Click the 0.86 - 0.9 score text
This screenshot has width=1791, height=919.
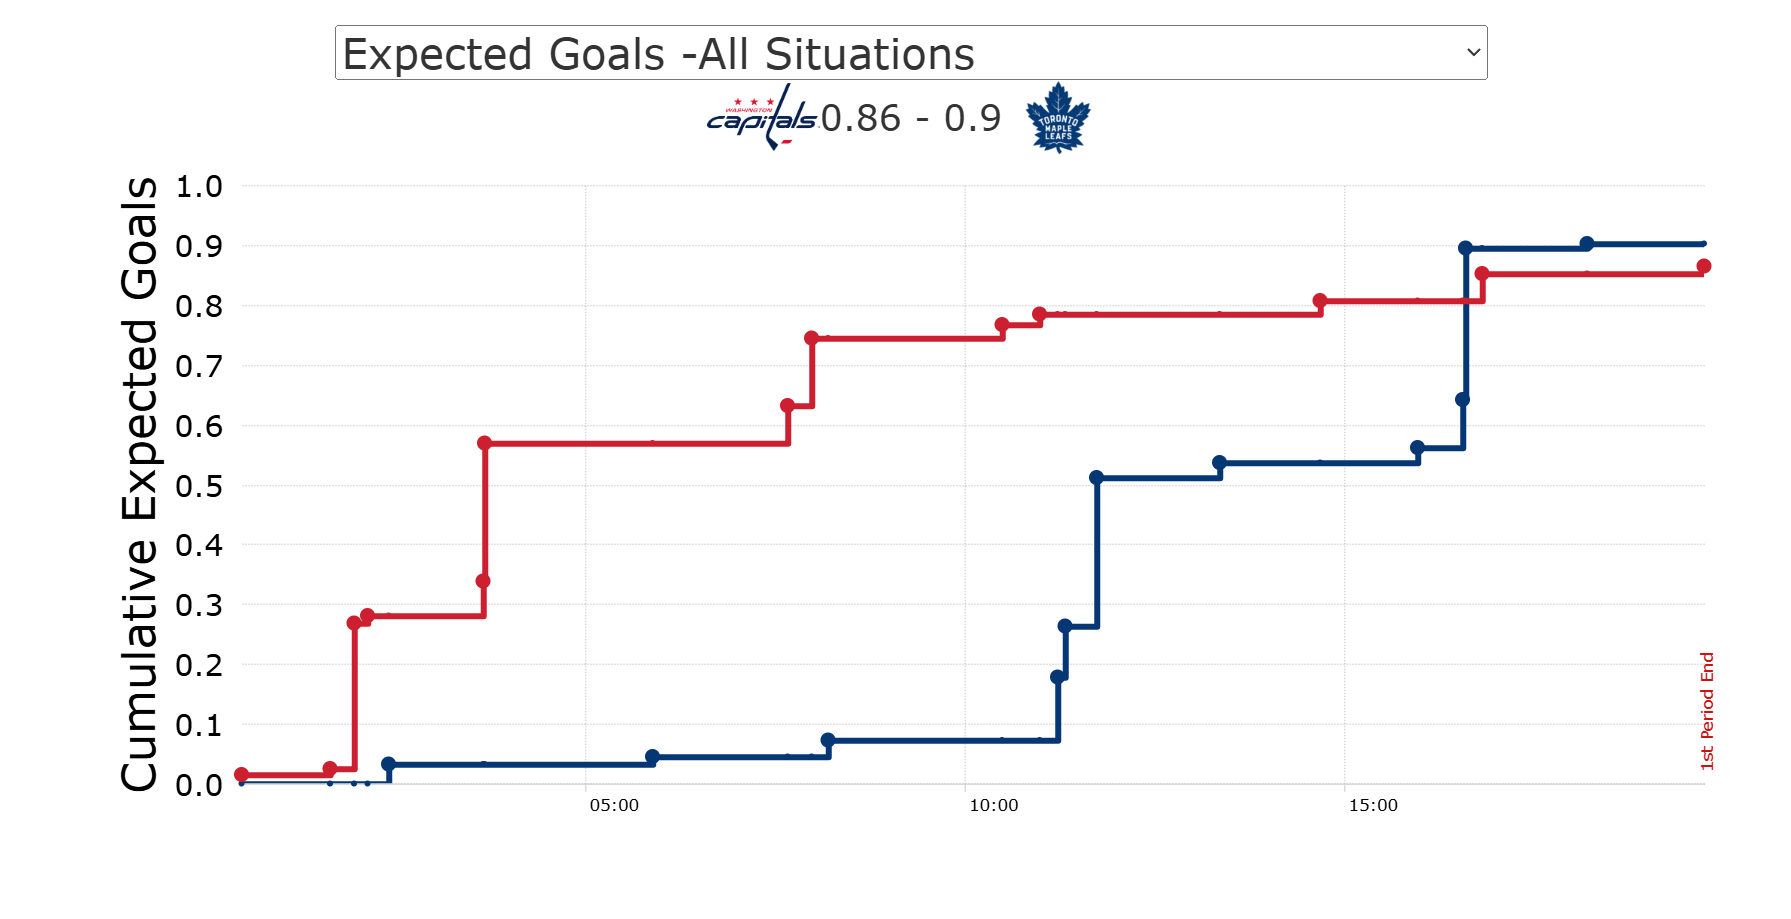[910, 119]
